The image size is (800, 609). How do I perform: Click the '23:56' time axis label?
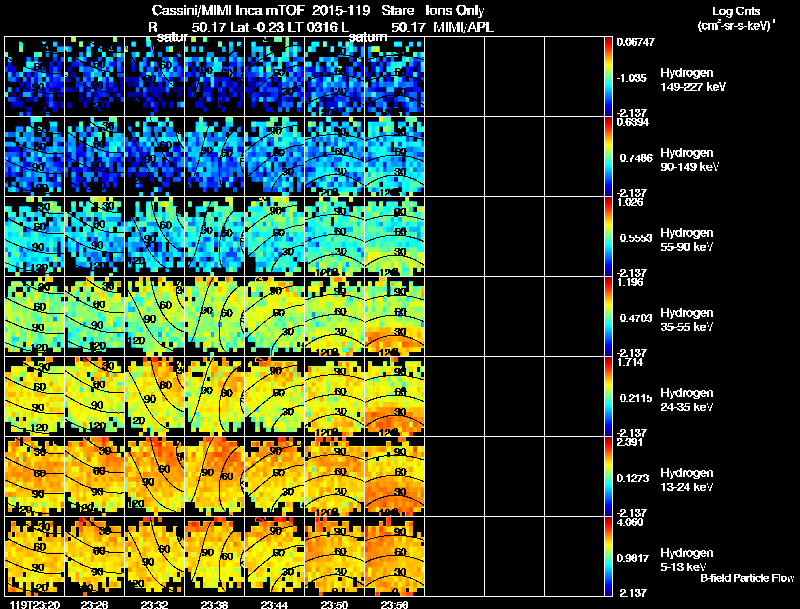click(x=394, y=604)
